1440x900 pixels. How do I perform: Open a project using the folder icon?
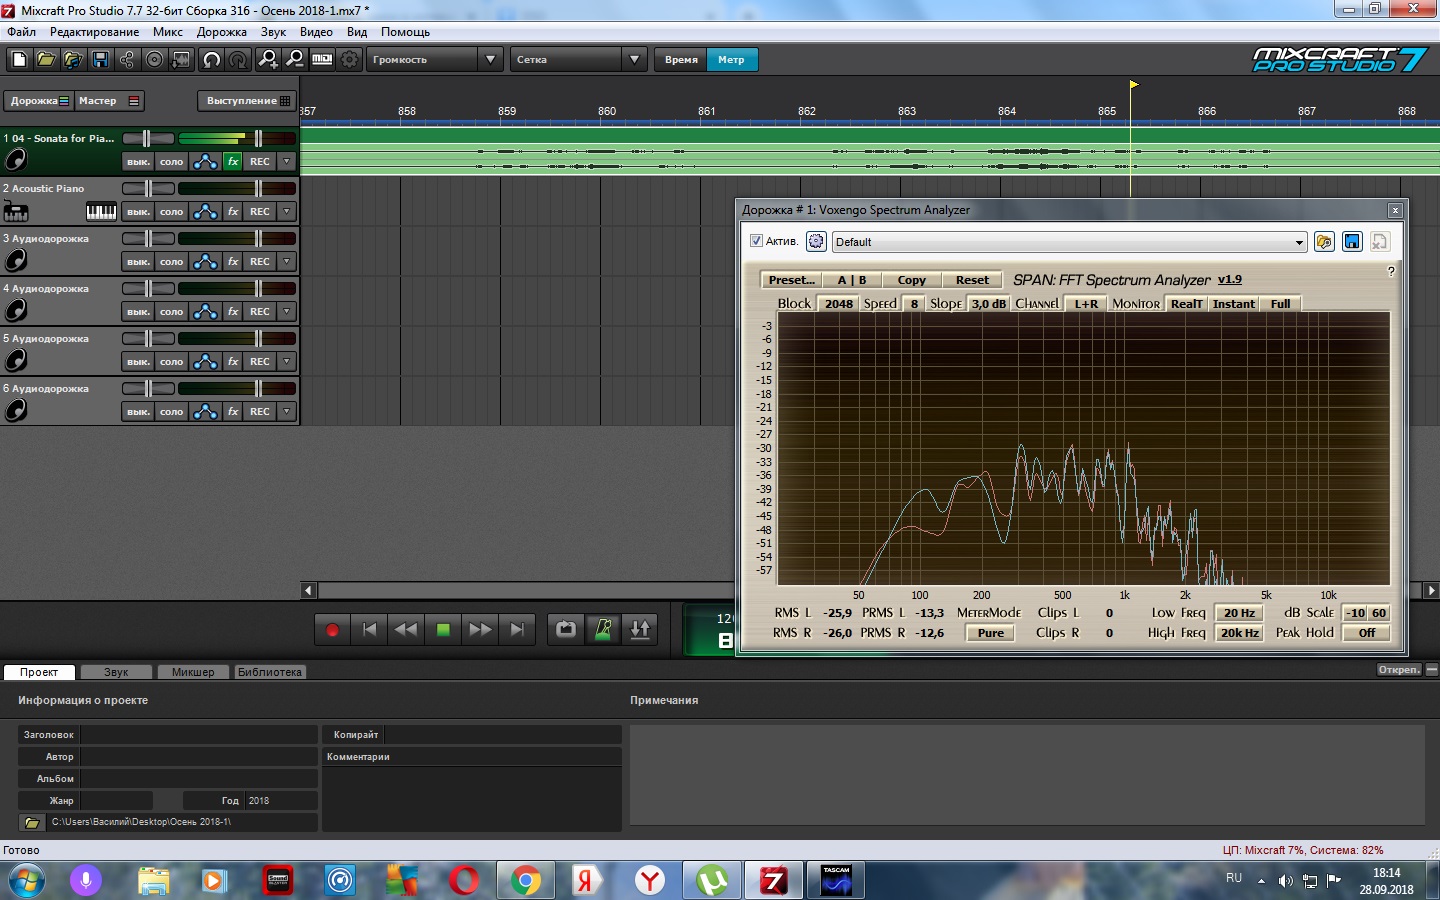[45, 60]
